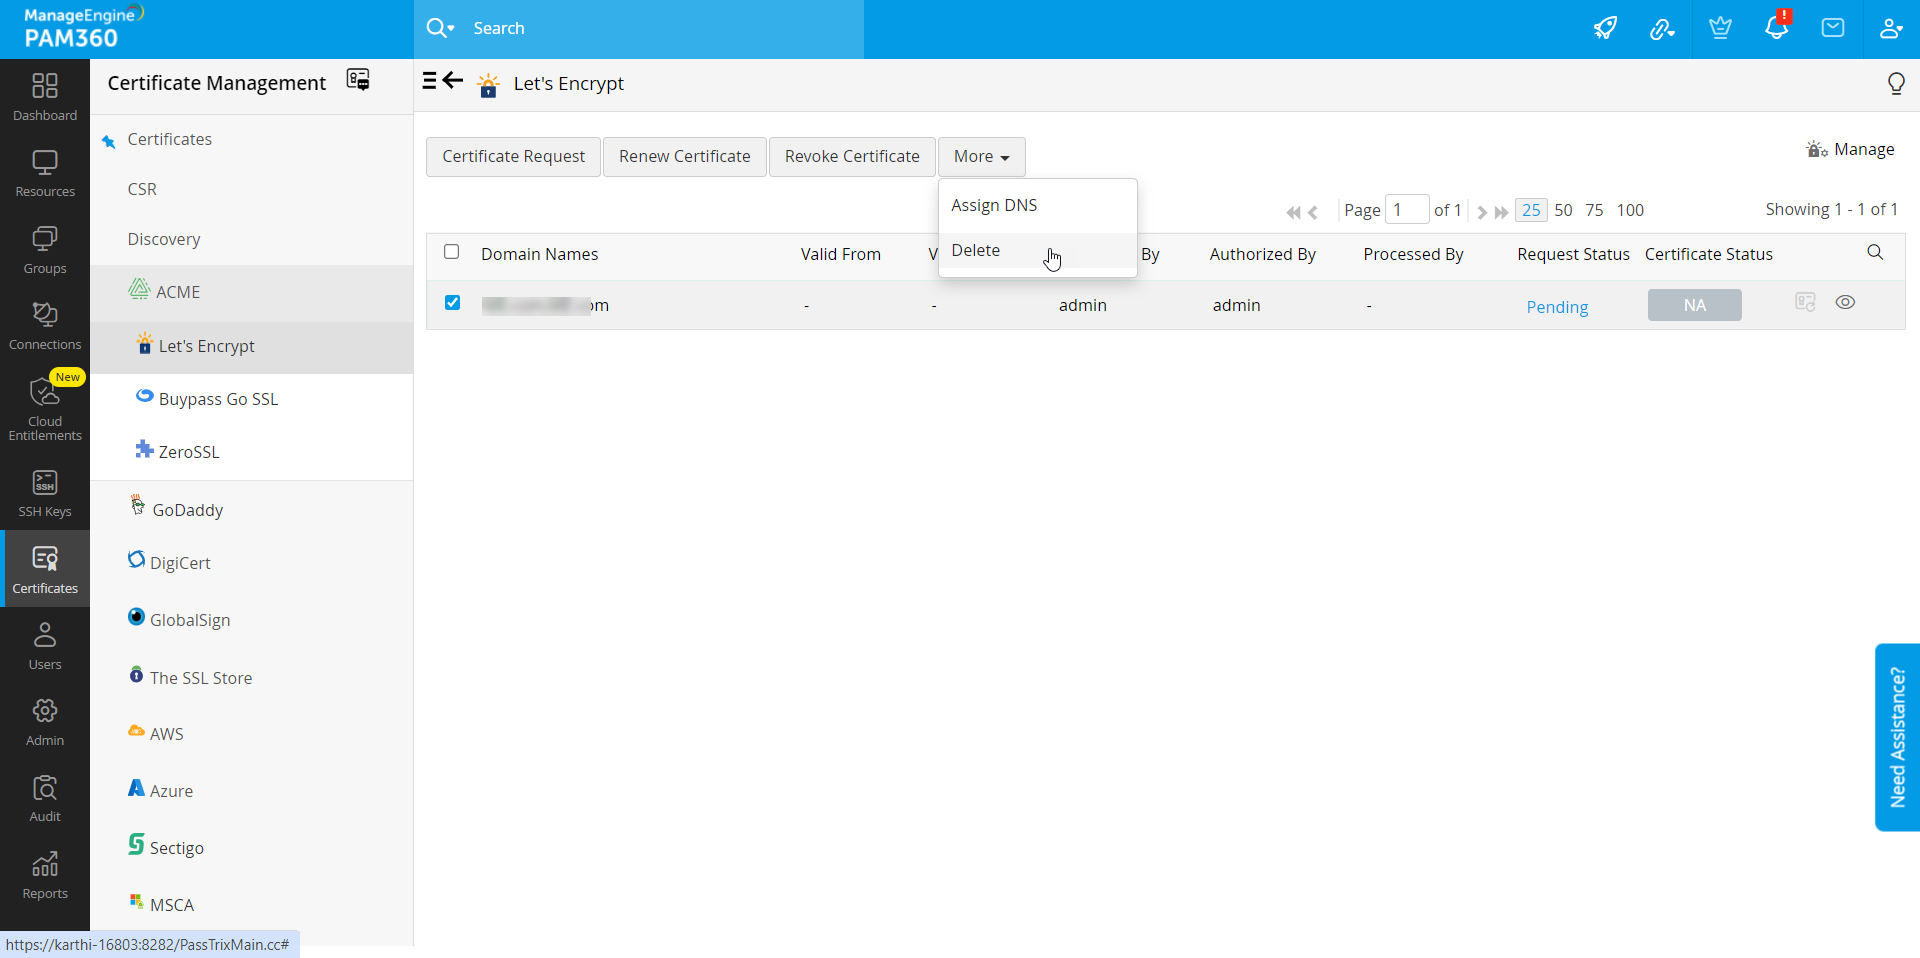Click the Certificate Request button
Screen dimensions: 1920x958
pyautogui.click(x=513, y=157)
